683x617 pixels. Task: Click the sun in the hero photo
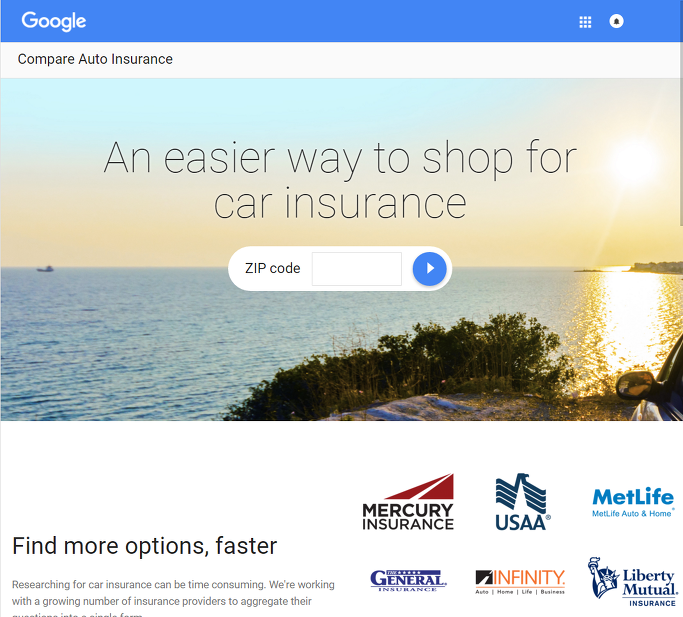coord(632,161)
